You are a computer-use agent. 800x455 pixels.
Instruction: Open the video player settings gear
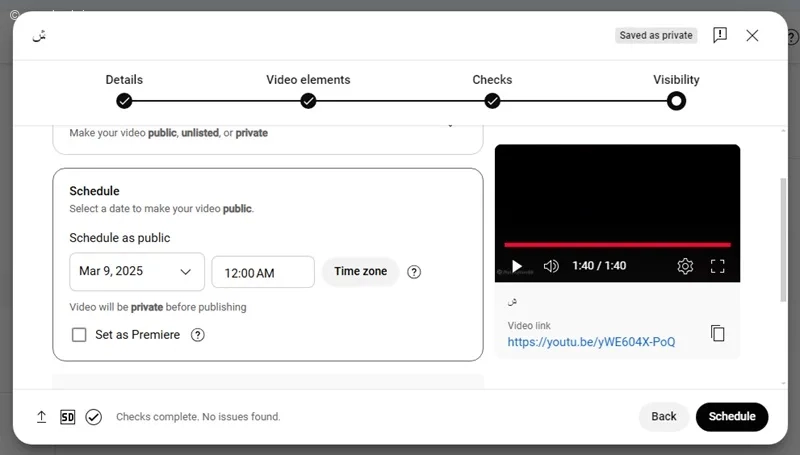(685, 266)
